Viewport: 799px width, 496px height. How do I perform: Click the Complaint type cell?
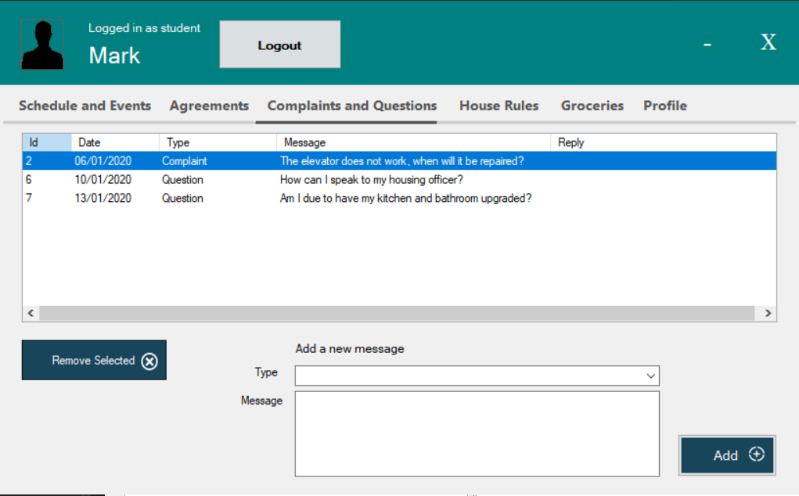(184, 161)
